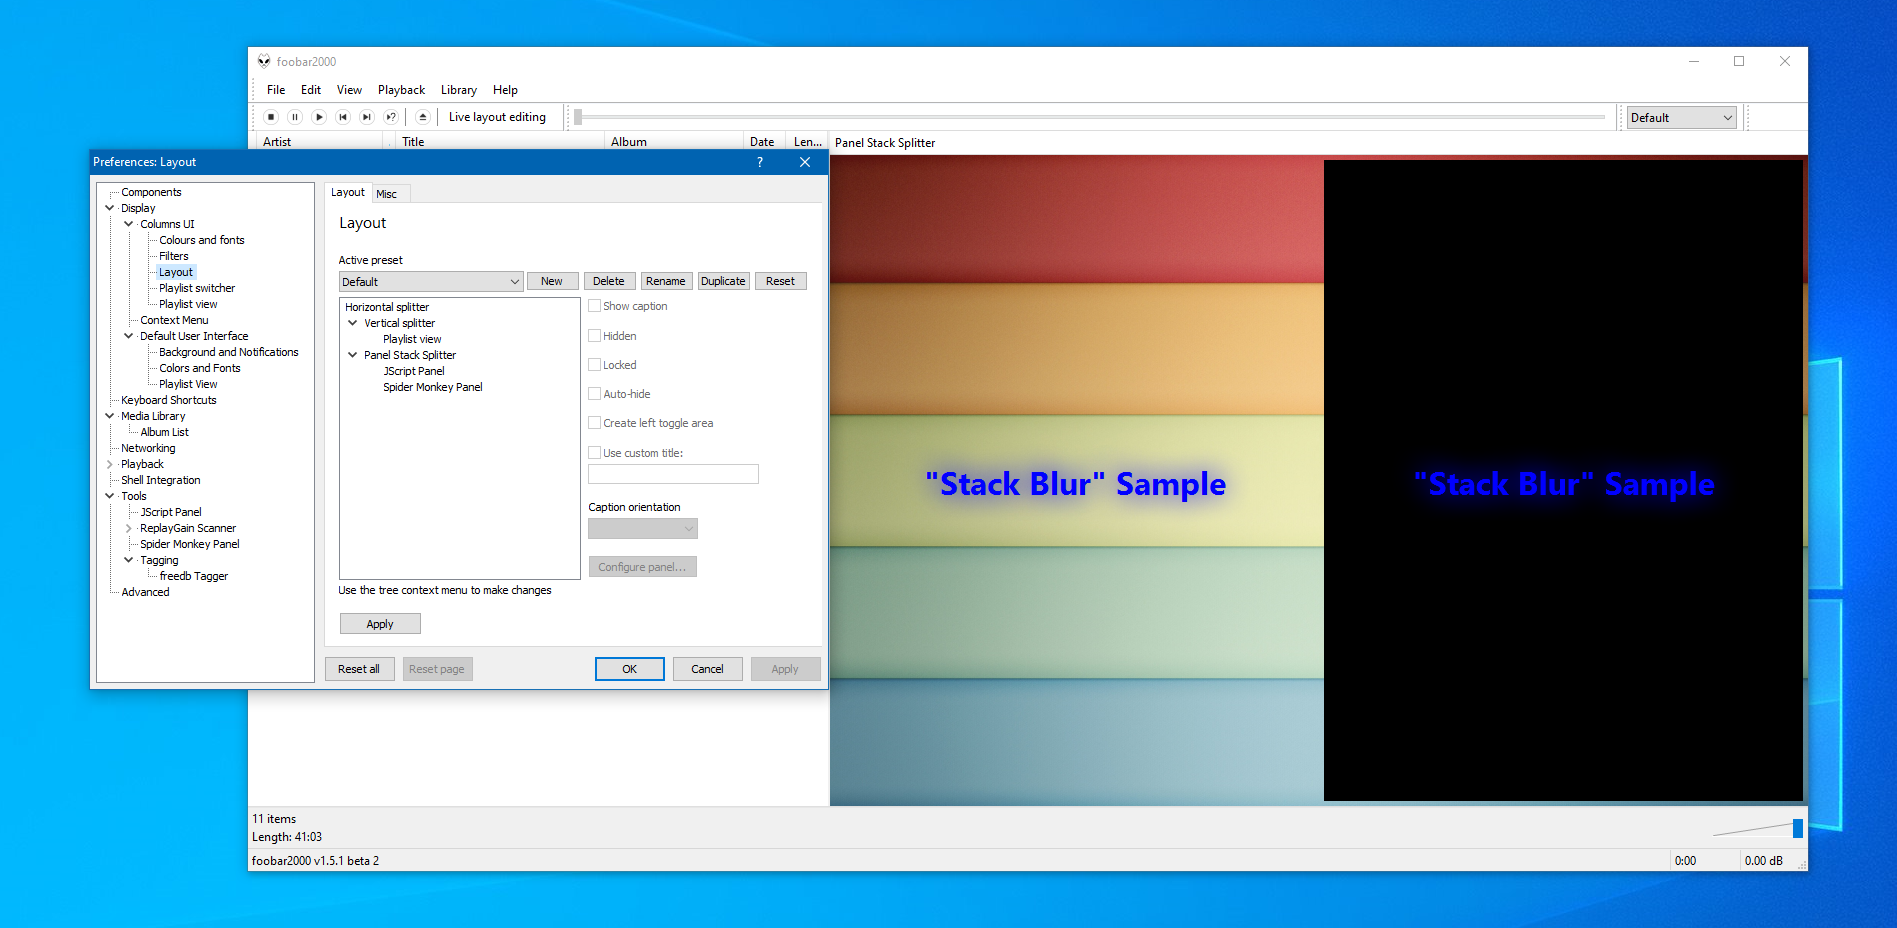This screenshot has height=928, width=1897.
Task: Click the Previous track icon
Action: click(x=343, y=117)
